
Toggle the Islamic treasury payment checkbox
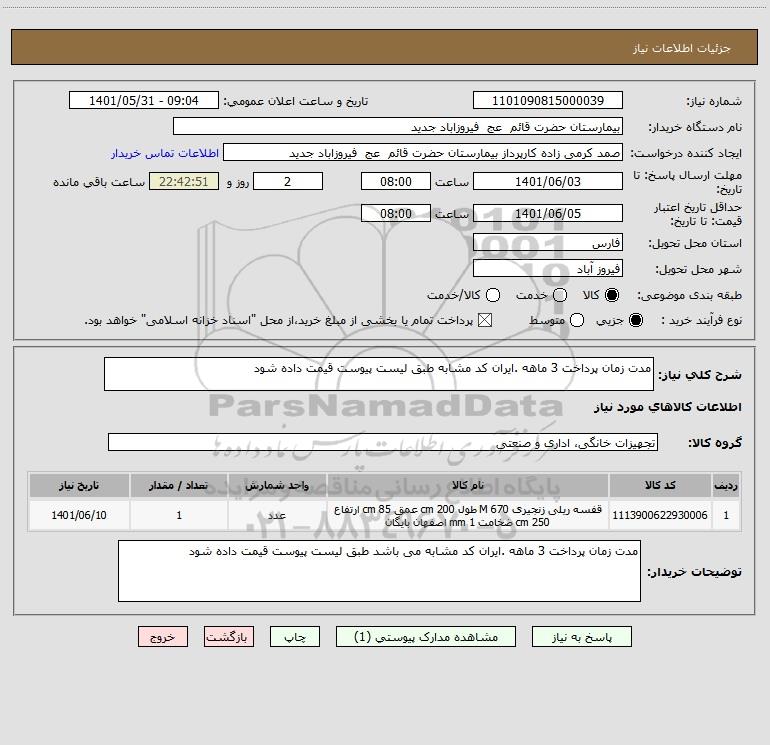tap(485, 320)
